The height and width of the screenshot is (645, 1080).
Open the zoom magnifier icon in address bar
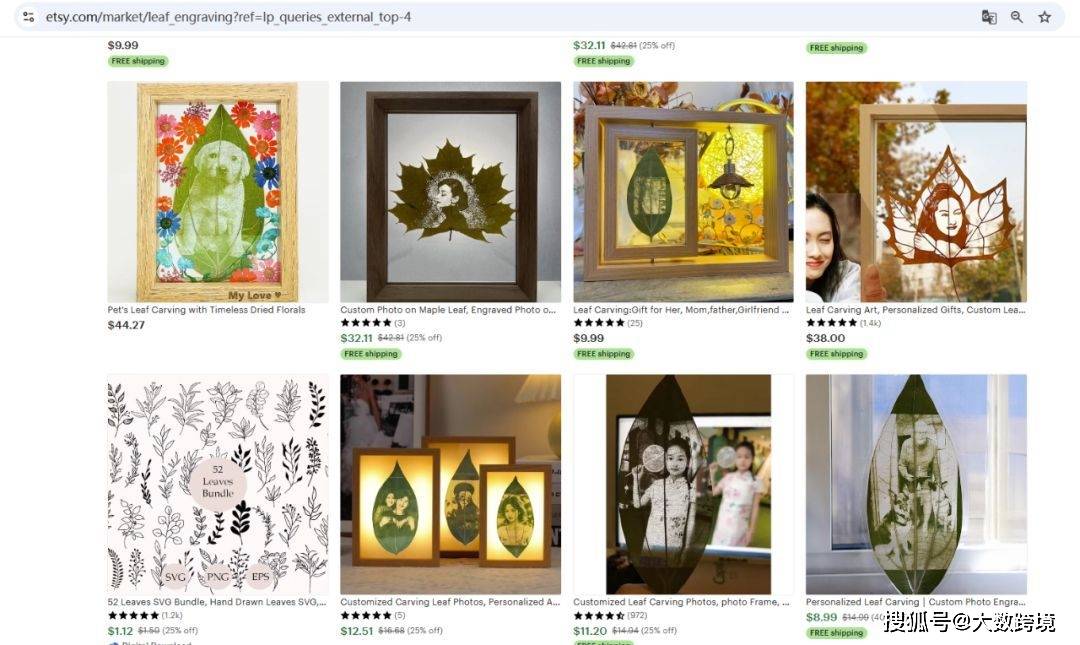click(1017, 17)
